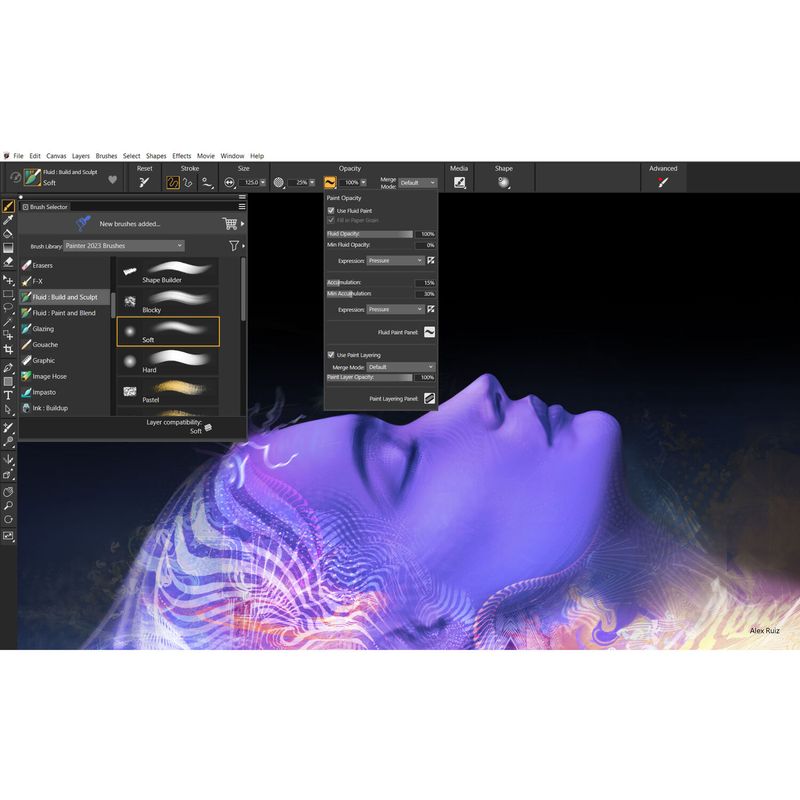Viewport: 800px width, 800px height.
Task: Select the Dropper tool
Action: click(x=8, y=220)
